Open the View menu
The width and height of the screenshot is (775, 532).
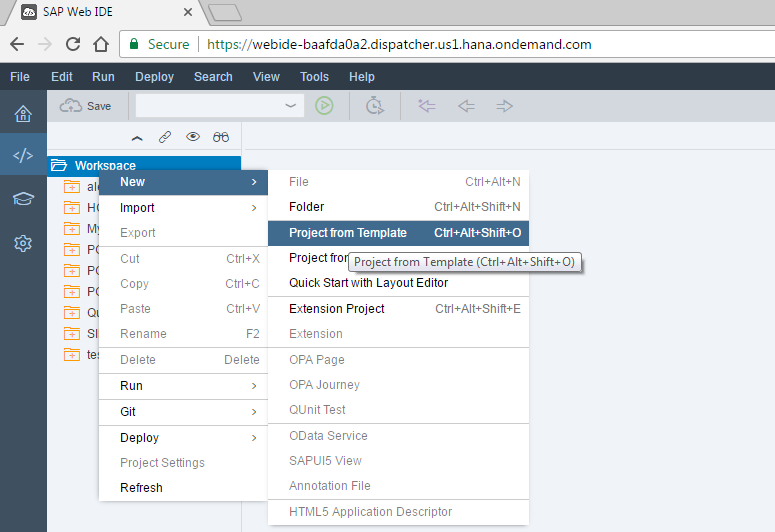[266, 77]
